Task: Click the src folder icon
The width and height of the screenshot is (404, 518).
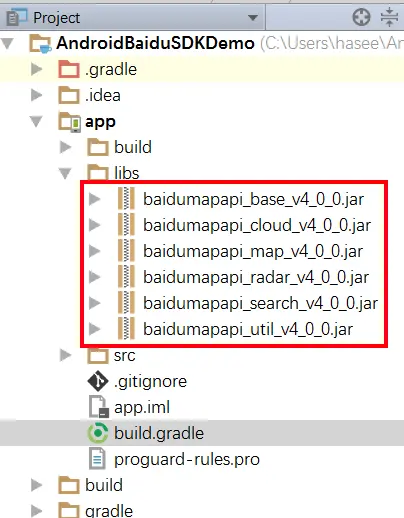Action: click(x=98, y=356)
